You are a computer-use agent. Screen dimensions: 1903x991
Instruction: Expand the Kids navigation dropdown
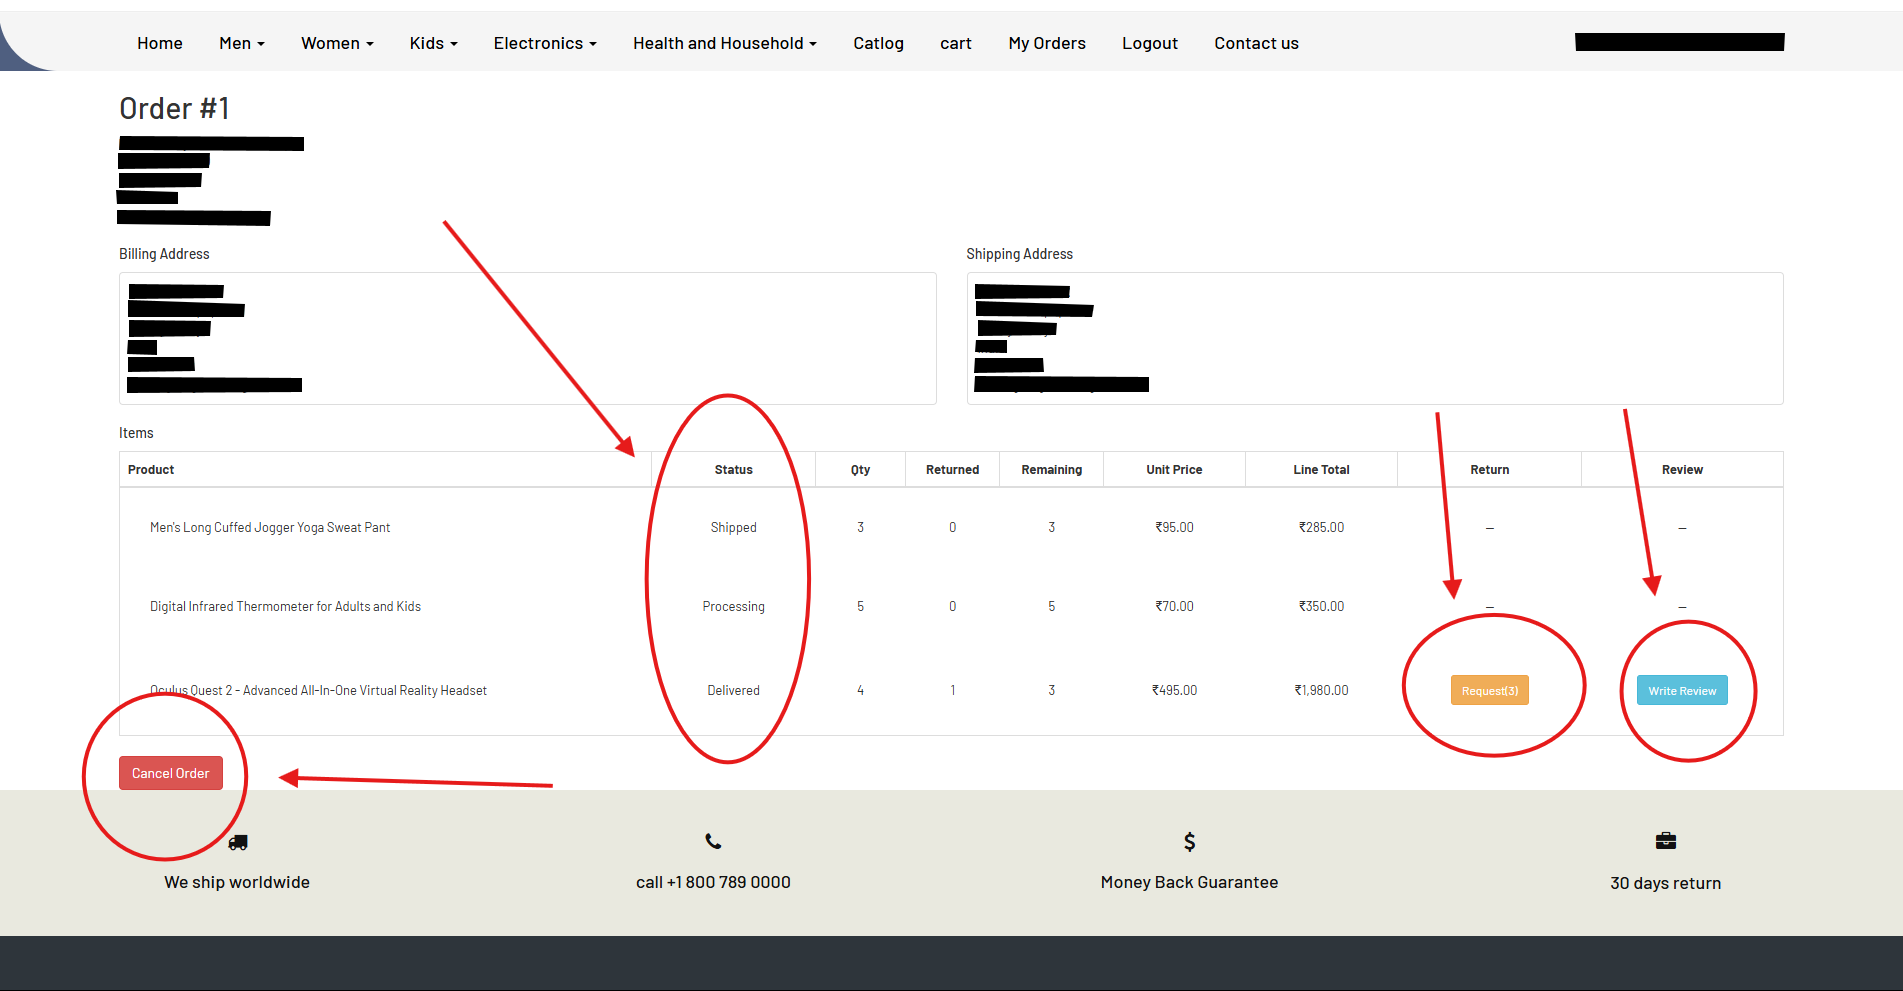433,43
